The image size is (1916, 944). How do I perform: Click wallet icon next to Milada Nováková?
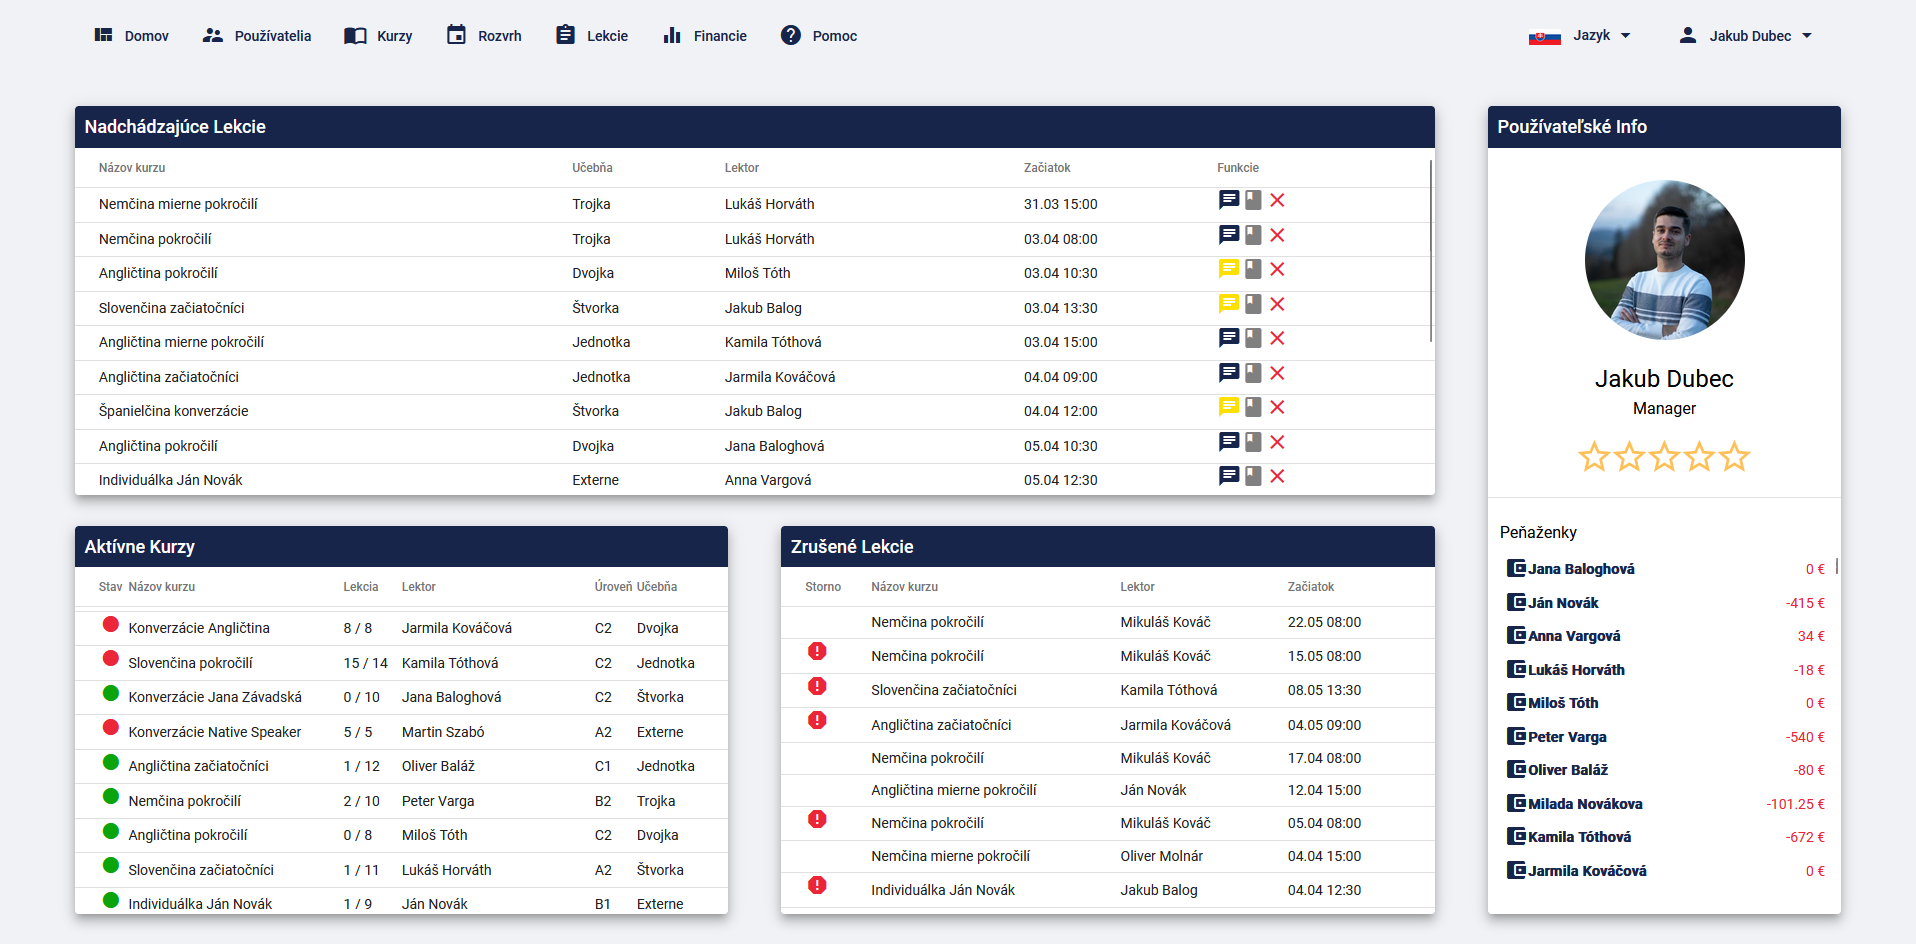click(1516, 804)
